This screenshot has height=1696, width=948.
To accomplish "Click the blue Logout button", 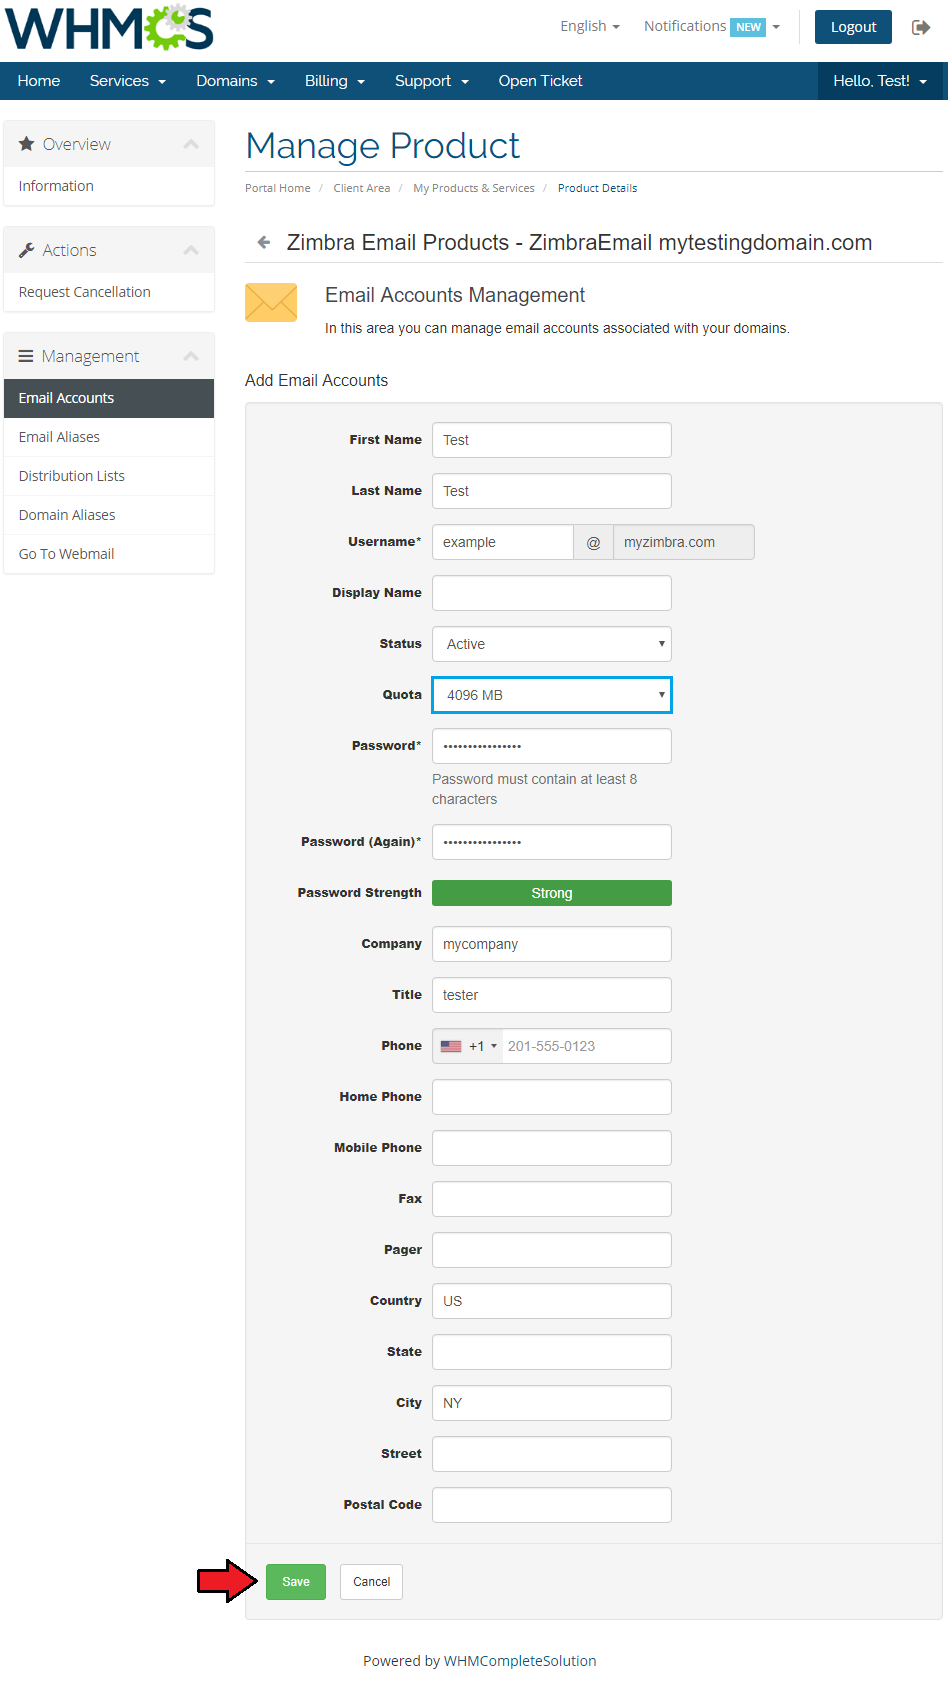I will pyautogui.click(x=853, y=27).
